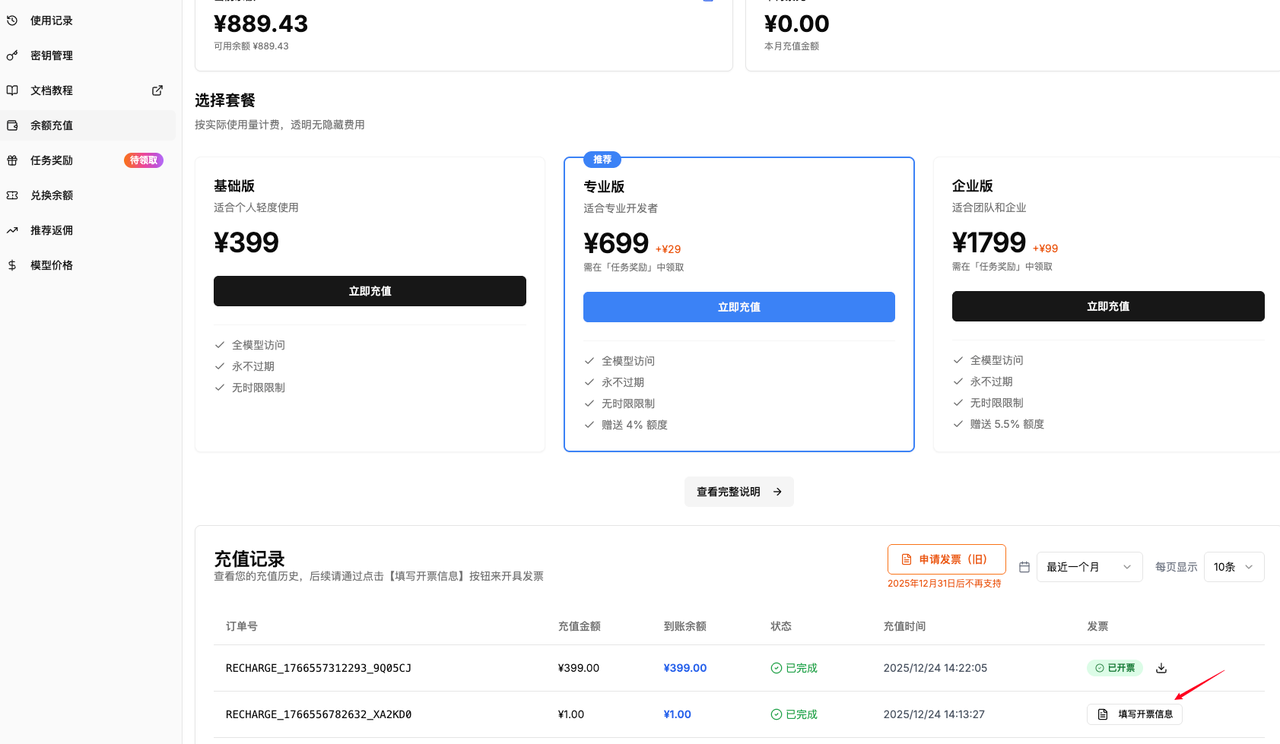The height and width of the screenshot is (744, 1280).
Task: Click the ticket icon for 兑换余额
Action: tap(12, 195)
